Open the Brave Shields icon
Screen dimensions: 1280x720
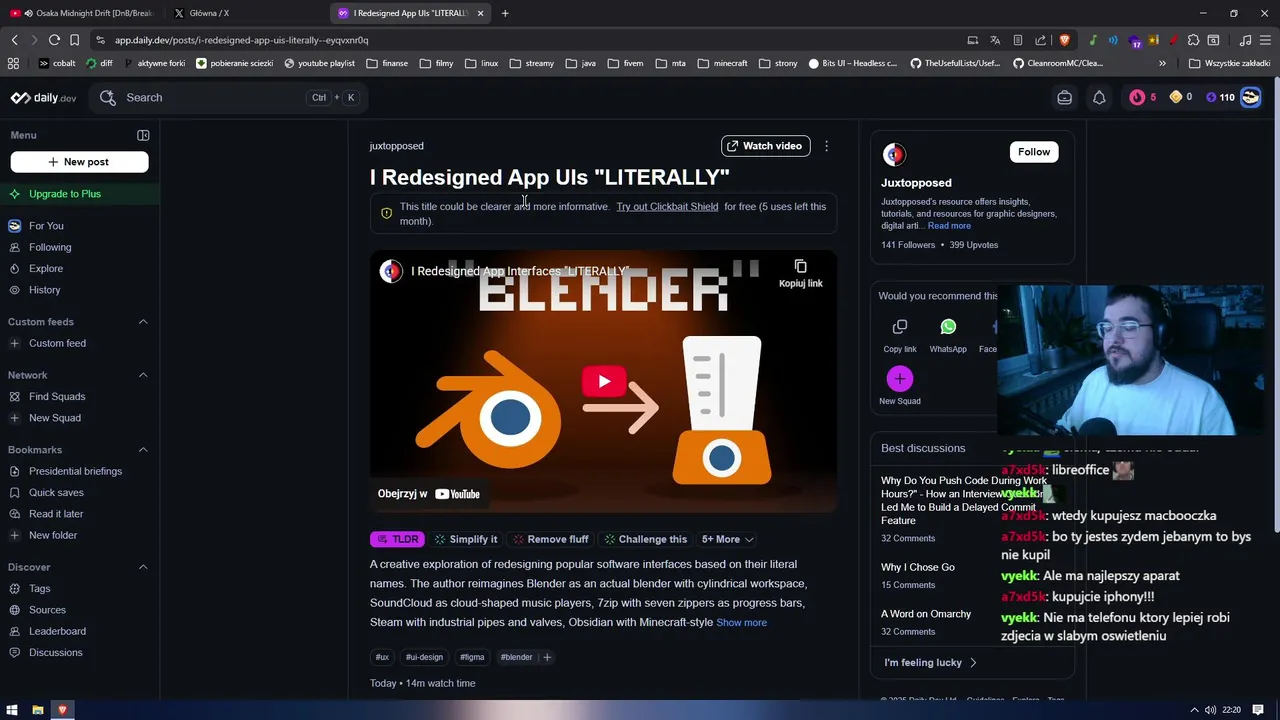(1064, 40)
